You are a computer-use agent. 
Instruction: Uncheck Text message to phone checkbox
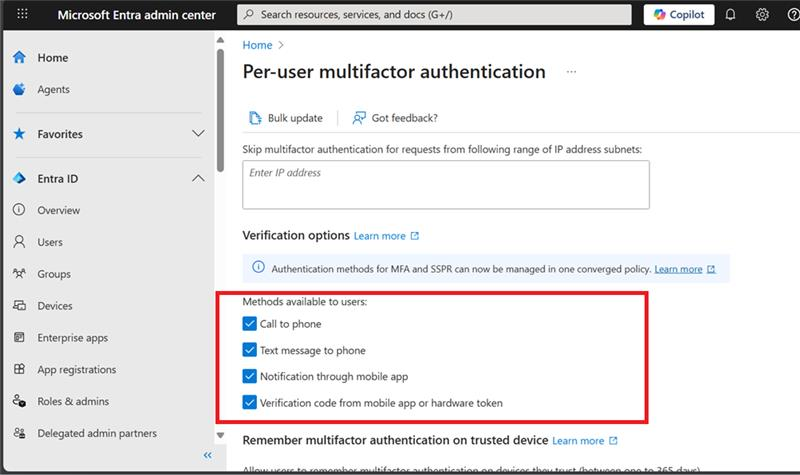click(x=249, y=350)
